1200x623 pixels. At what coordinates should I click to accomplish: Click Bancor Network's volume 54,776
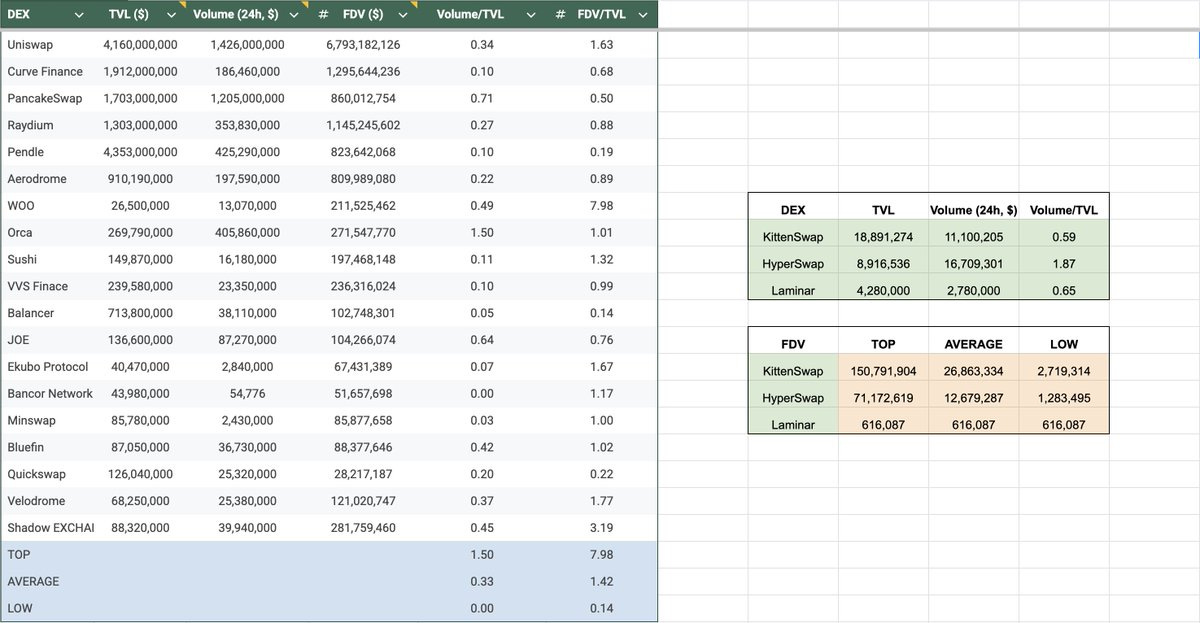[x=247, y=394]
